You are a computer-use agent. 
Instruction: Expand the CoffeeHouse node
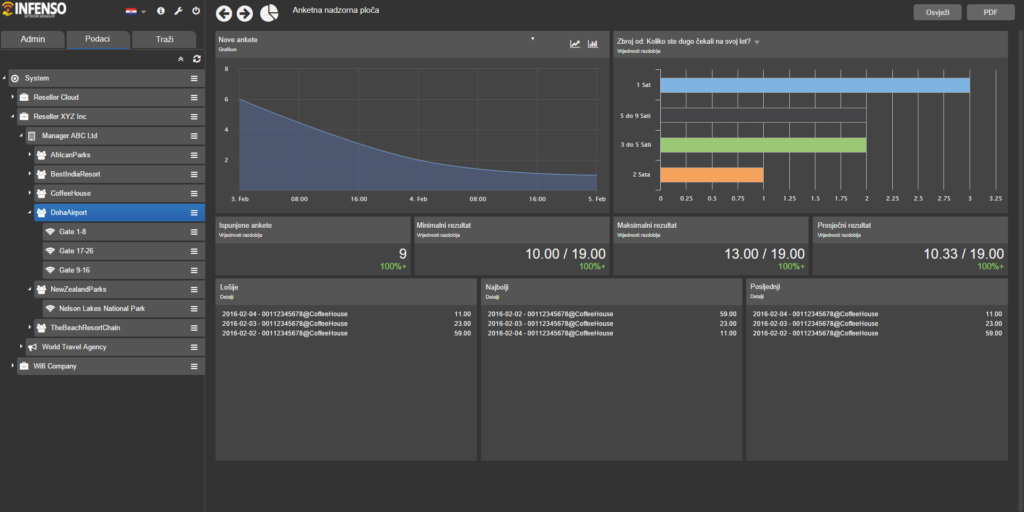pyautogui.click(x=29, y=193)
